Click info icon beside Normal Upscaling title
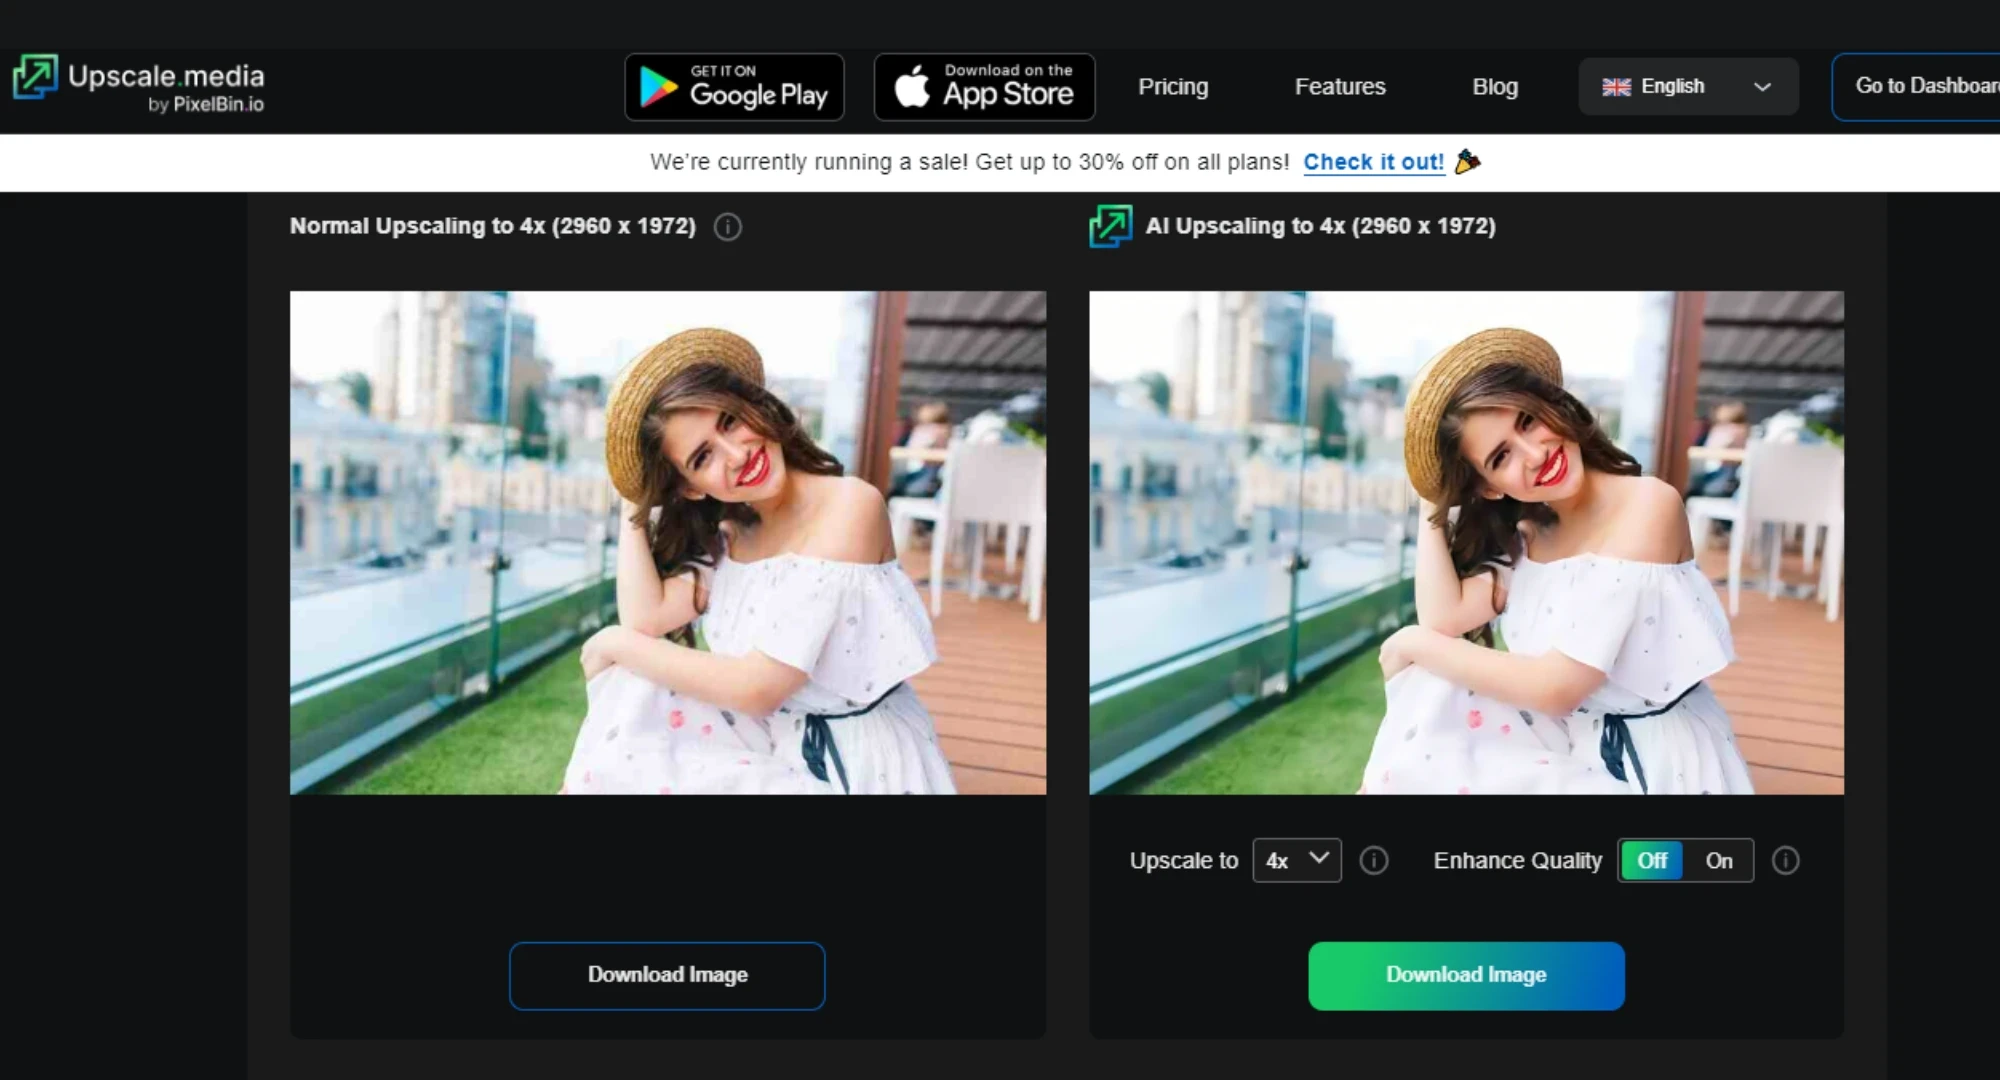This screenshot has height=1080, width=2000. [x=728, y=227]
